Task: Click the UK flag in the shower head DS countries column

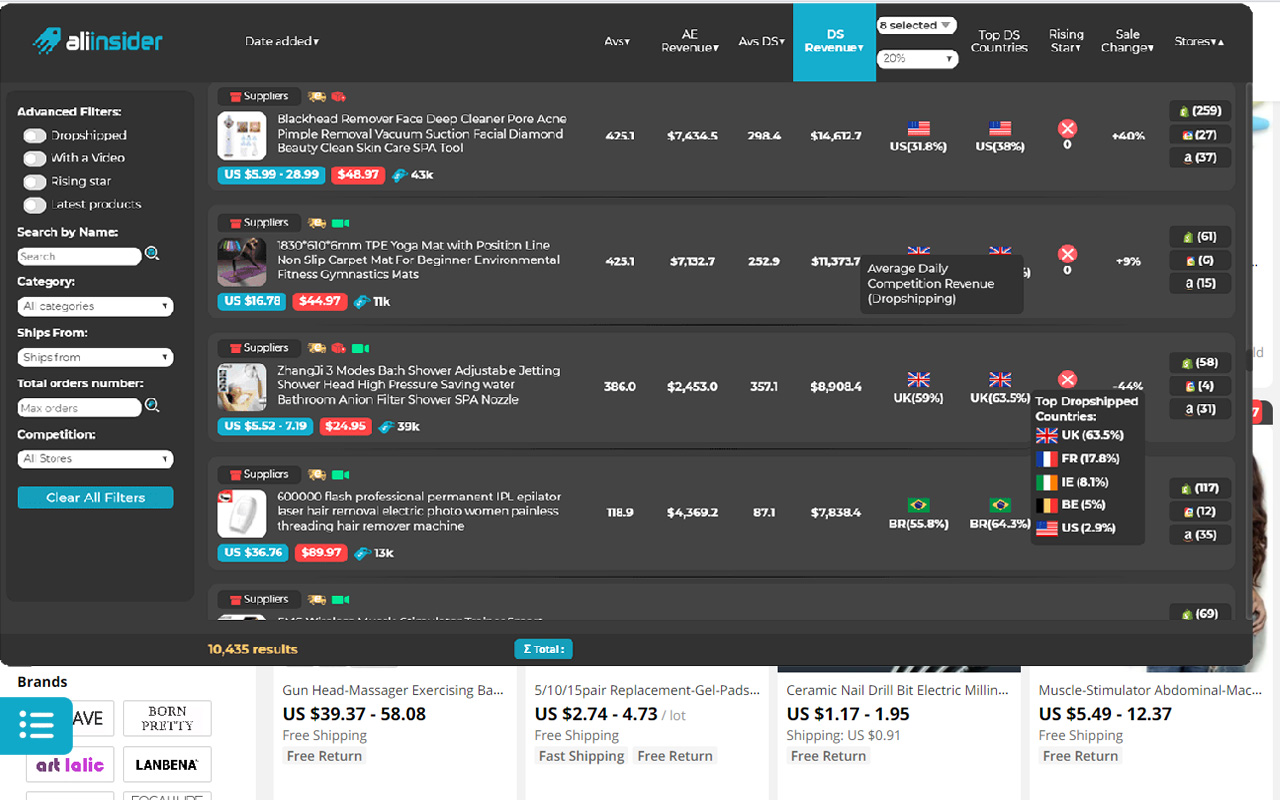Action: tap(1000, 380)
